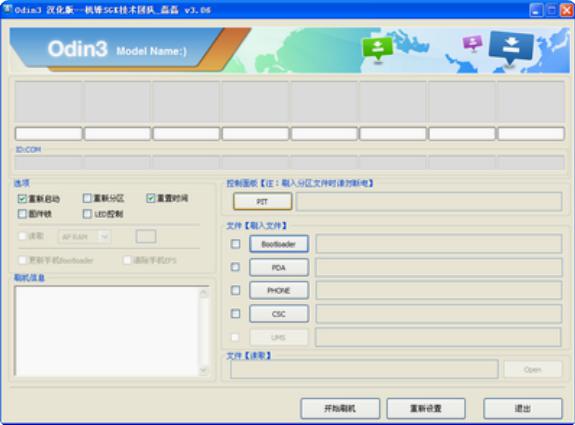This screenshot has width=575, height=425.
Task: Enable the 固件锁 checkbox
Action: [22, 214]
